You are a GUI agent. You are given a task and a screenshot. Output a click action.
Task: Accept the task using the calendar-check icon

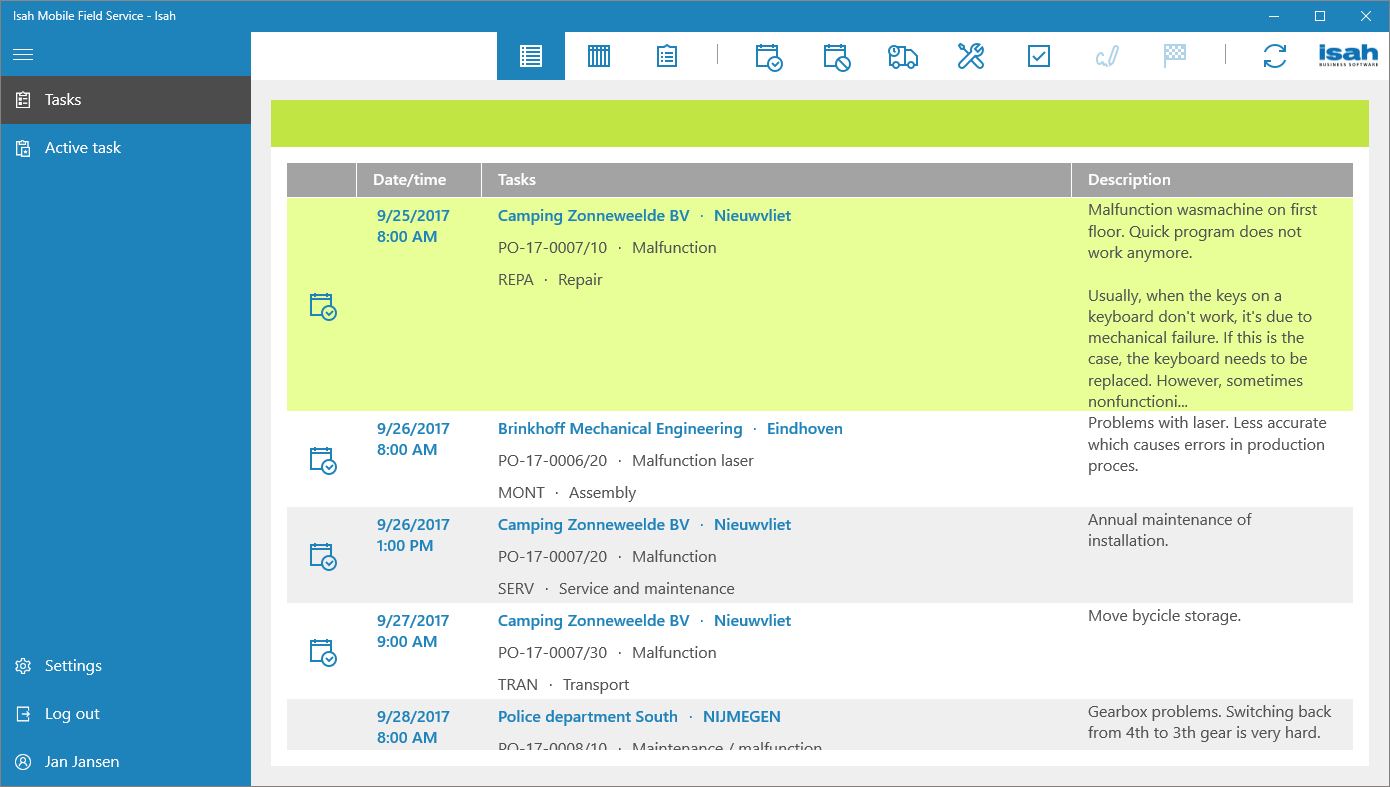(x=767, y=56)
